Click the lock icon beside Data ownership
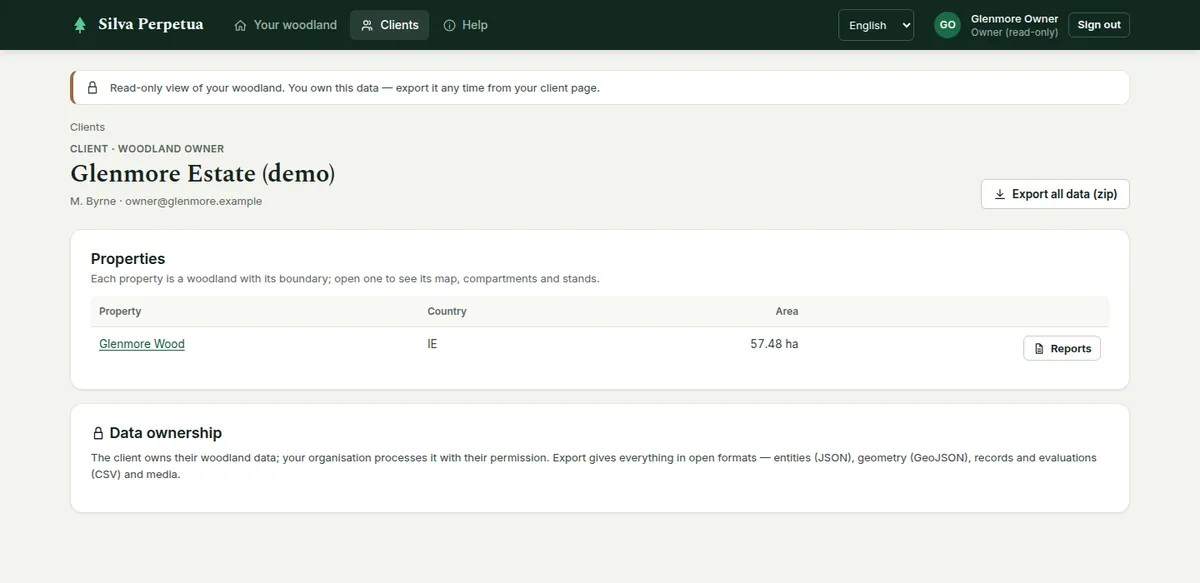 (98, 433)
